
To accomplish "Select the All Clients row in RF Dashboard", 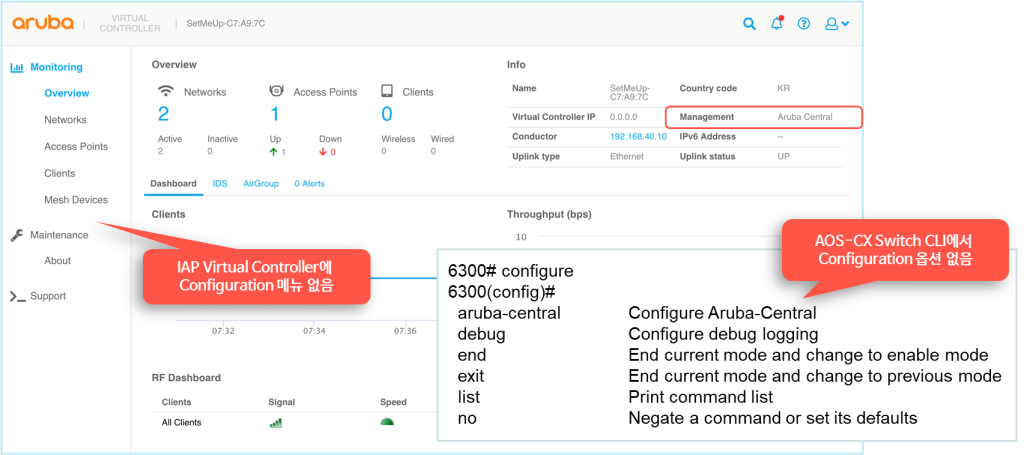I will click(182, 423).
